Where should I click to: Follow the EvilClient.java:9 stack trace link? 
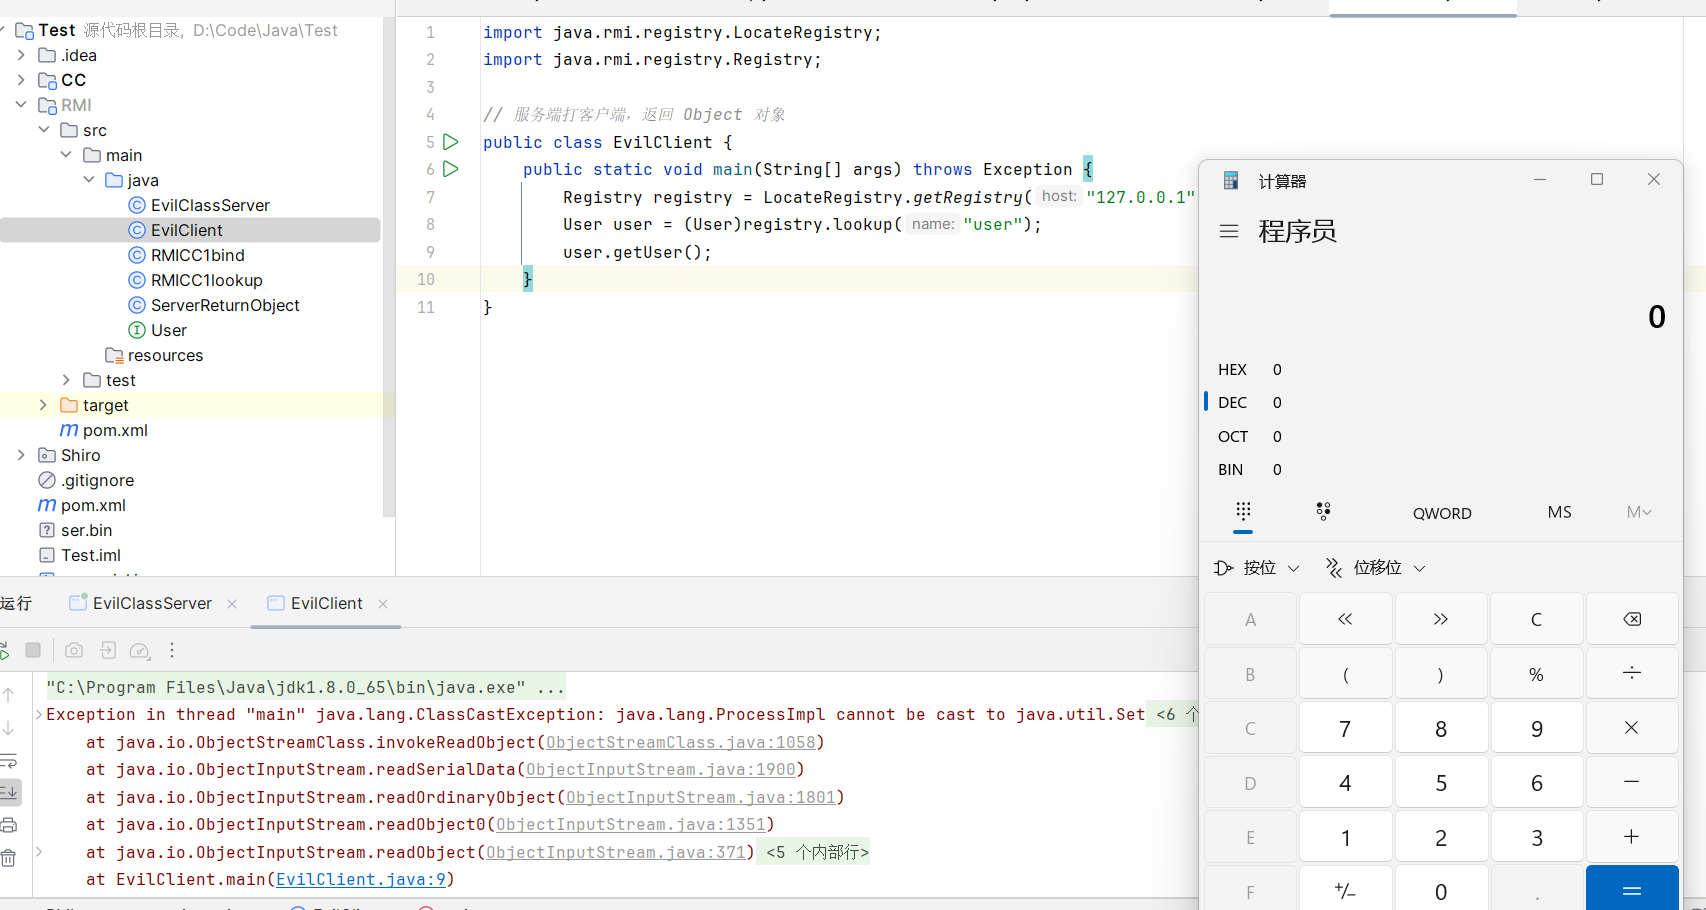[x=361, y=880]
